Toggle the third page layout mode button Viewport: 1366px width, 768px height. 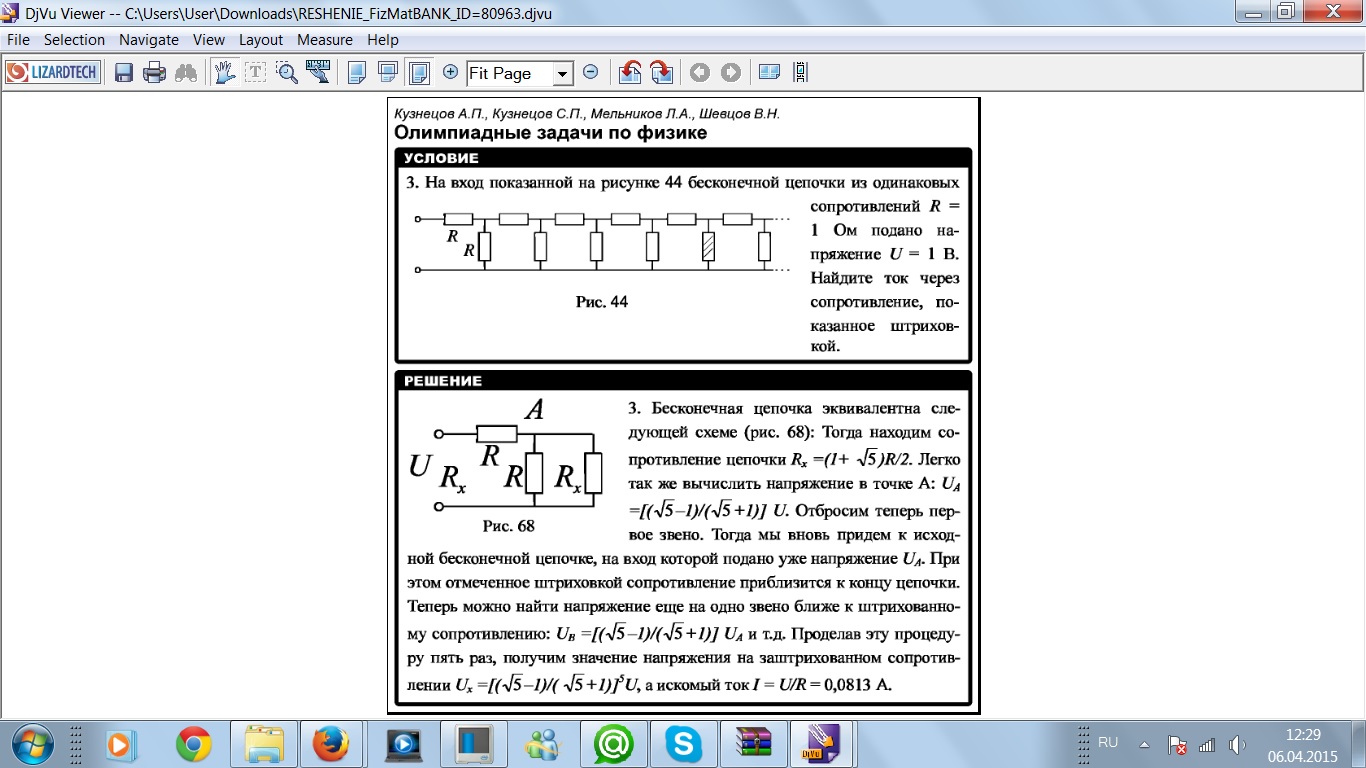[x=419, y=72]
